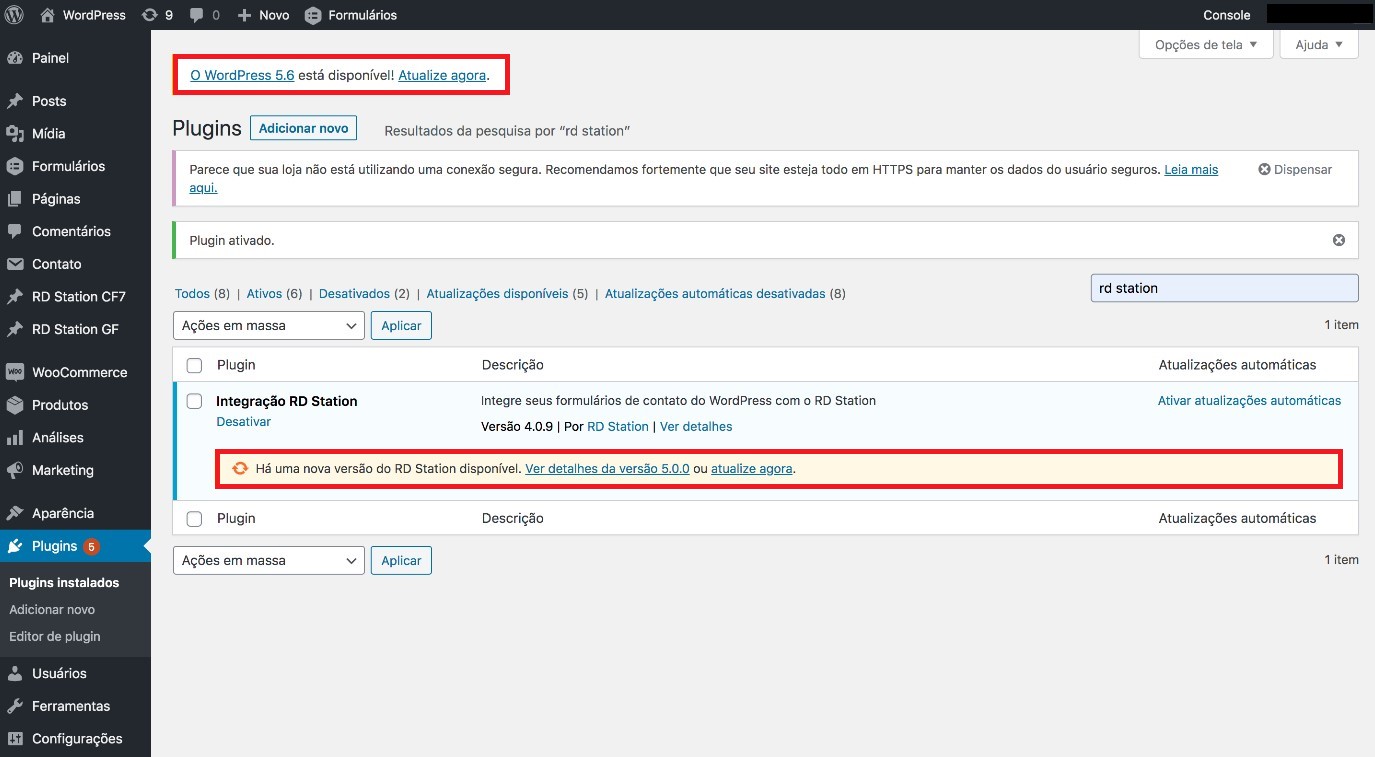Click the bottom Aplicar button

click(401, 560)
